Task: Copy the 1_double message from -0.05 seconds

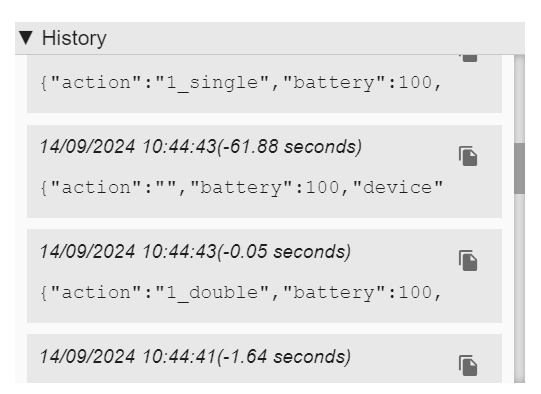Action: pos(468,261)
